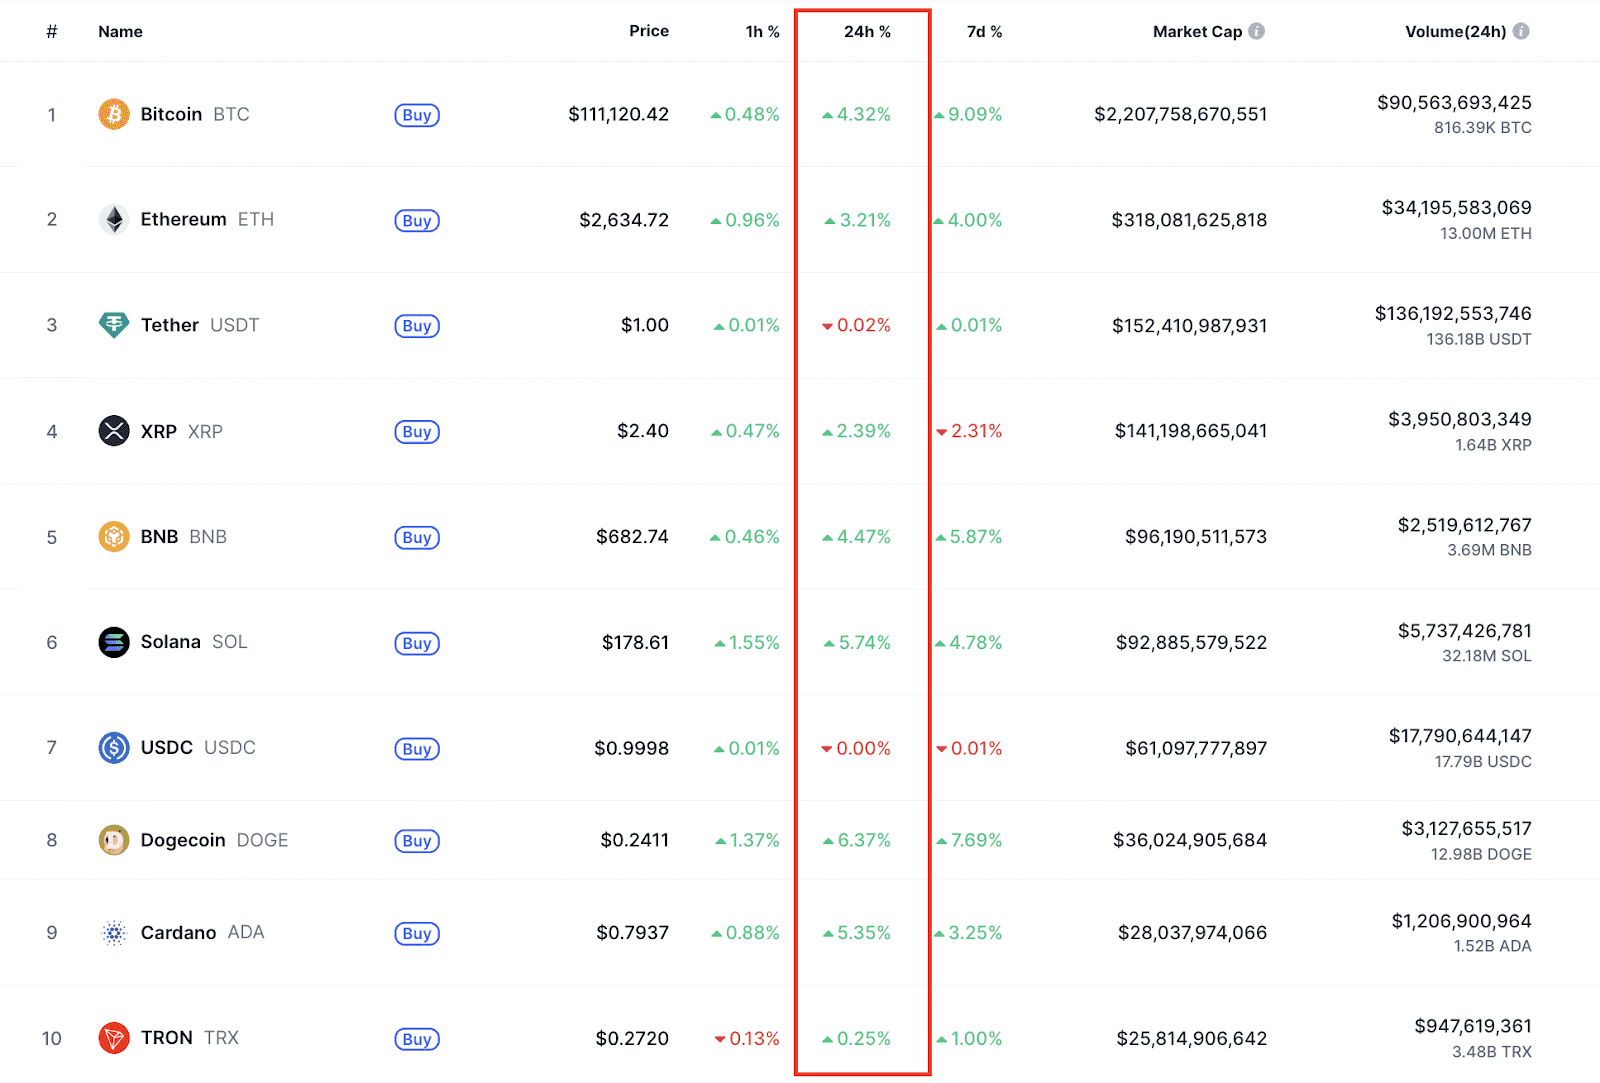
Task: Click Buy button for XRP
Action: tap(417, 432)
